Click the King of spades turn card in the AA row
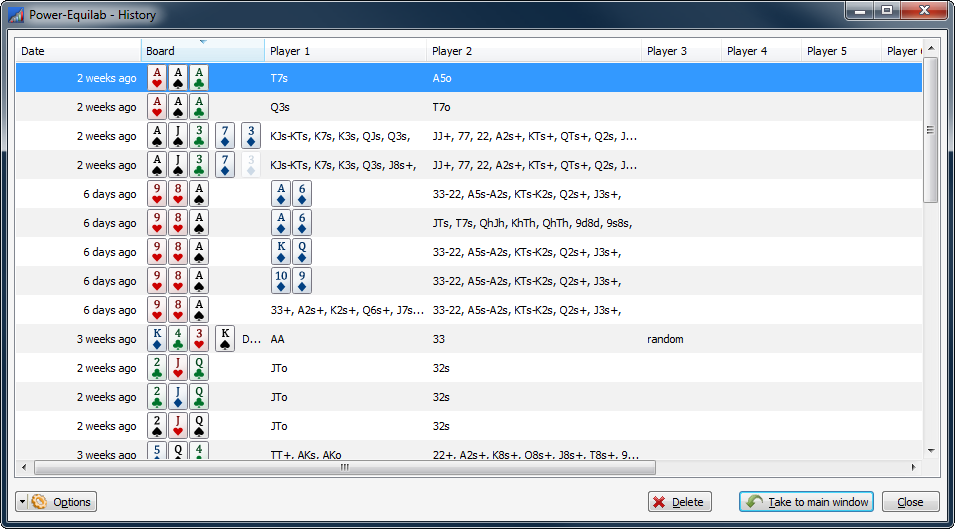The image size is (955, 529). point(225,339)
